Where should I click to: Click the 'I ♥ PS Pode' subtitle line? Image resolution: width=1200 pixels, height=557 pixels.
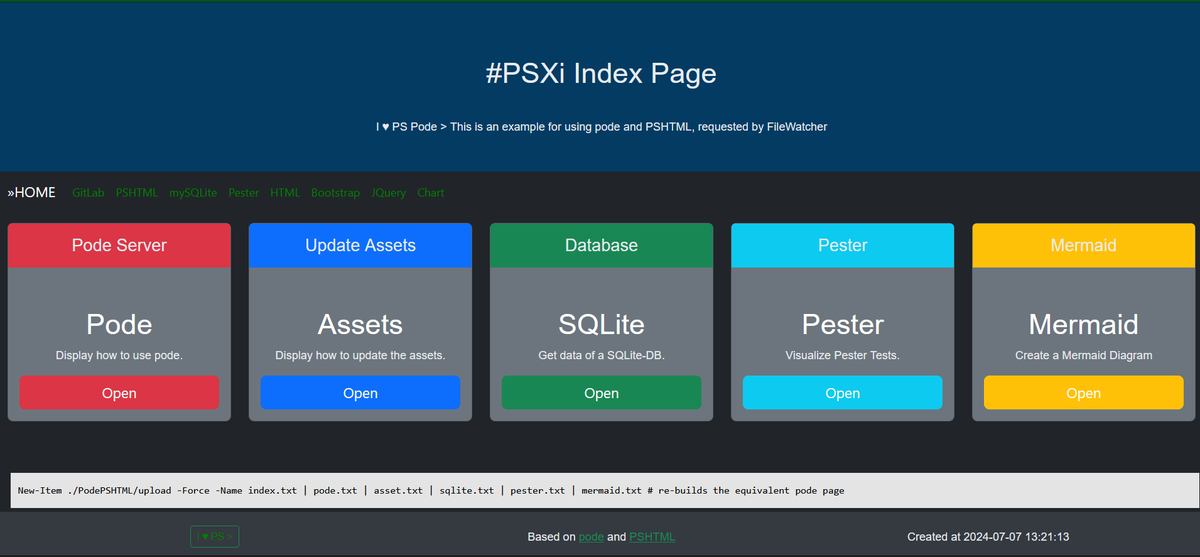(x=601, y=127)
